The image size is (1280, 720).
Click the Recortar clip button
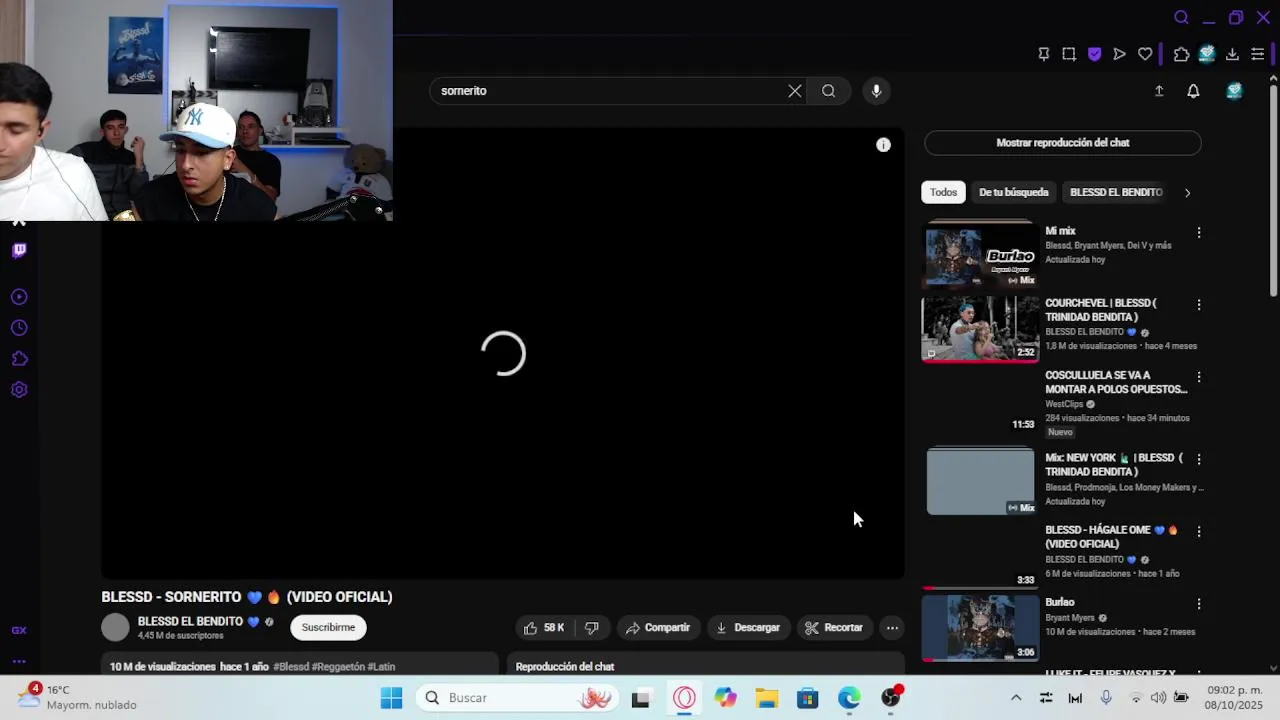[834, 628]
